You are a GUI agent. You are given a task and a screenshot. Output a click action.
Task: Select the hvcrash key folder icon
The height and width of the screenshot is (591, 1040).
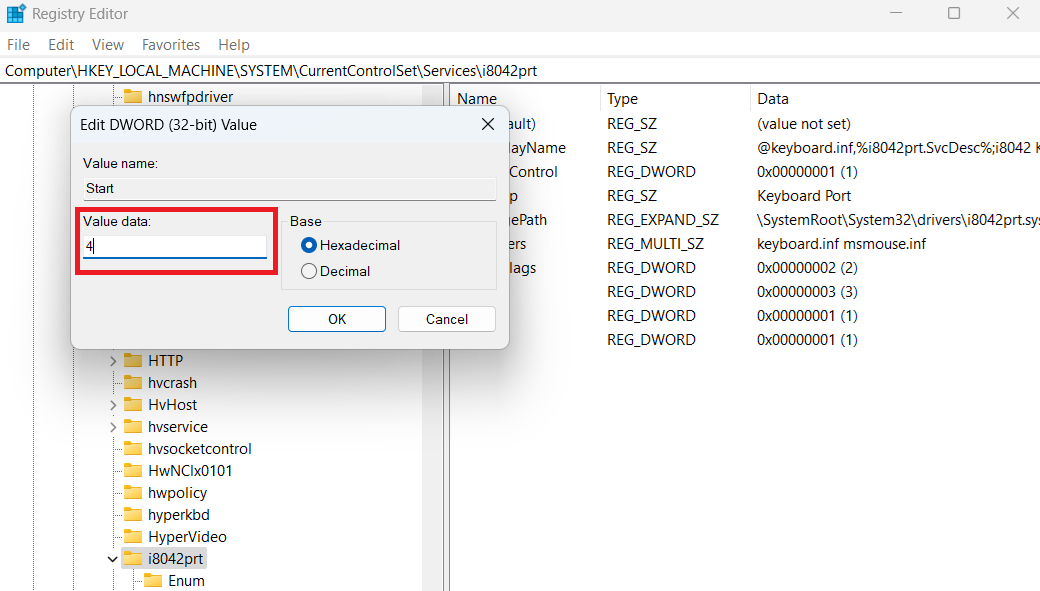(x=133, y=382)
